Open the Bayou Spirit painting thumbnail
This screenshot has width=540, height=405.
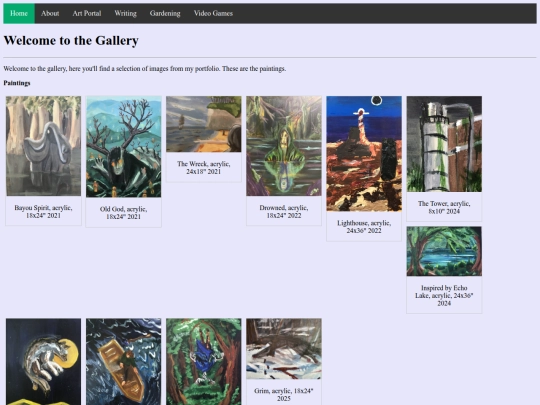tap(43, 146)
